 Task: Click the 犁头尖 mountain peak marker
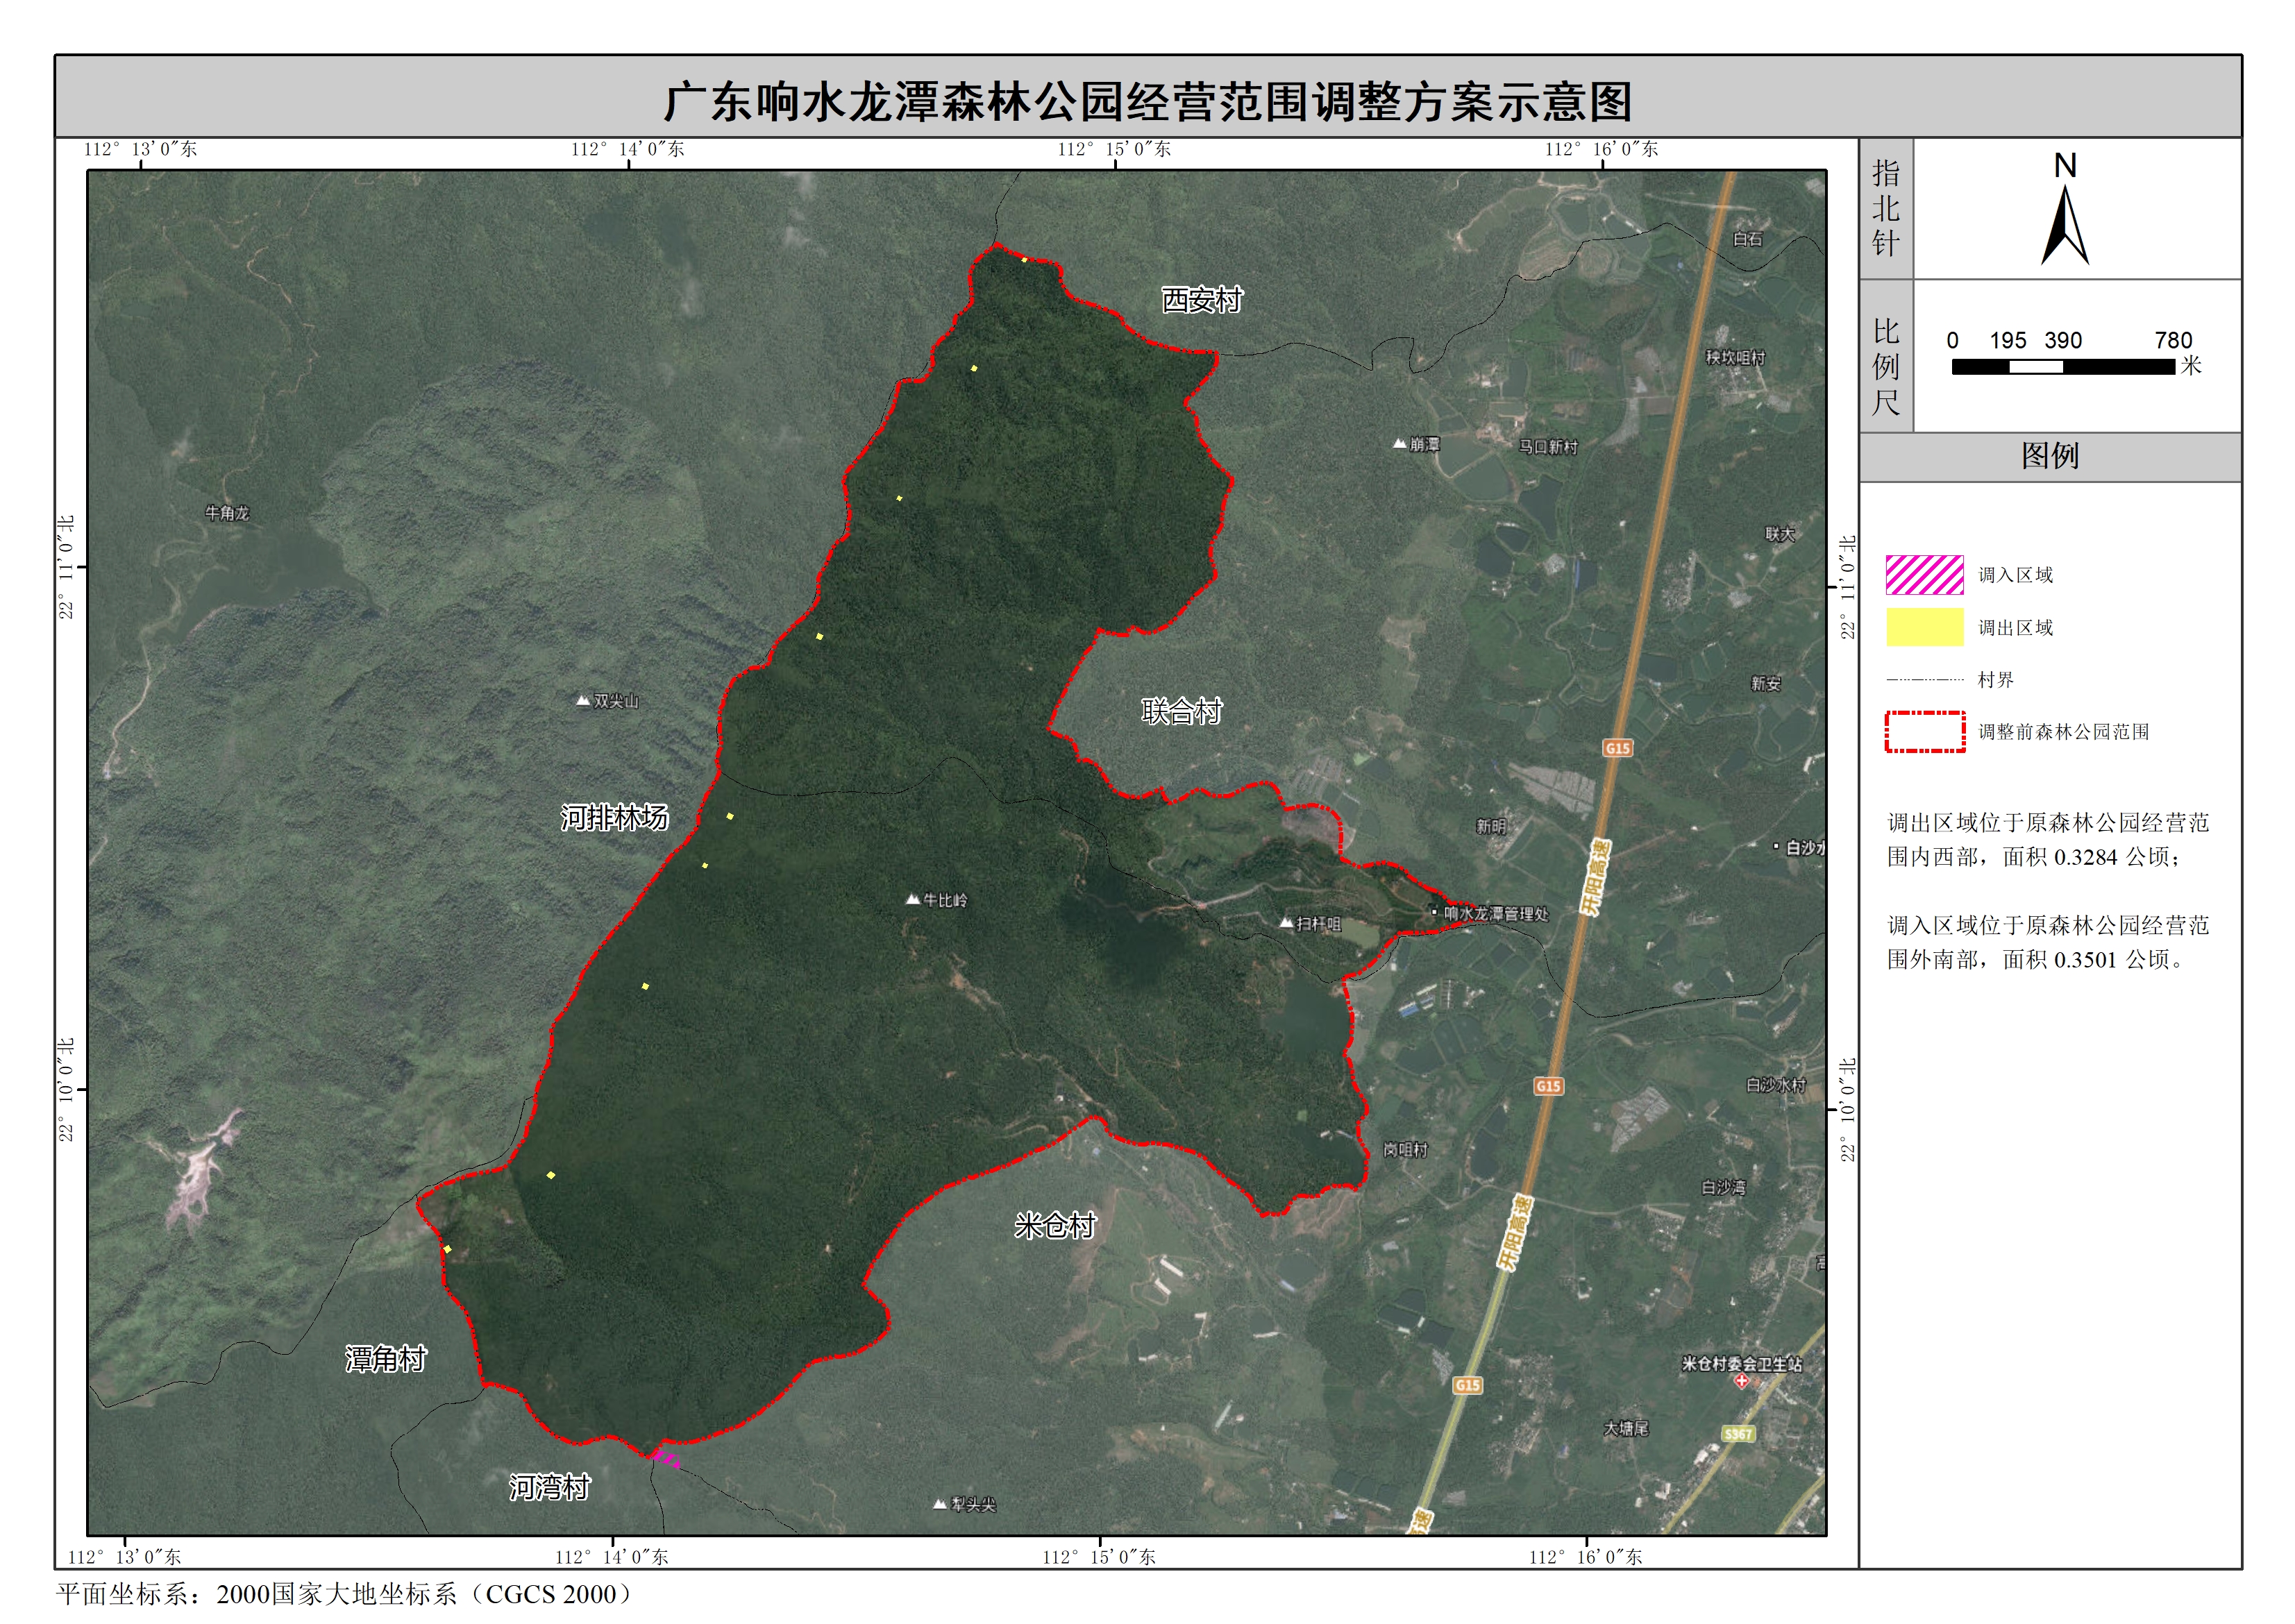(x=939, y=1504)
